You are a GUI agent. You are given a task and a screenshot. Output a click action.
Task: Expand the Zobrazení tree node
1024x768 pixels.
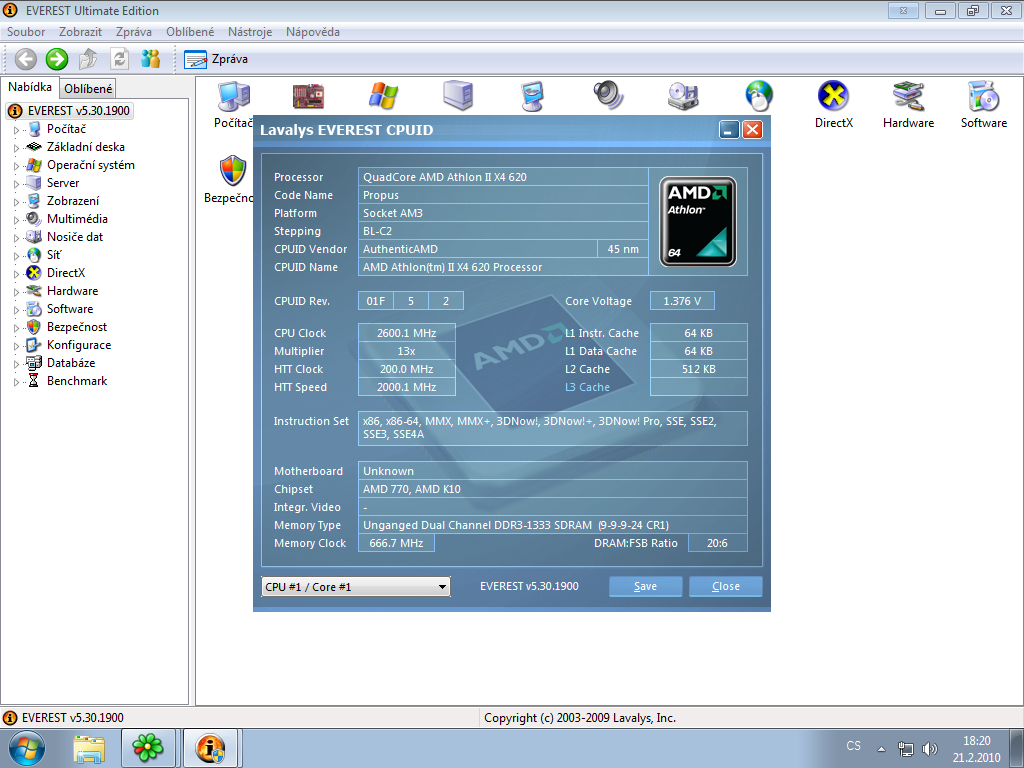(x=16, y=202)
